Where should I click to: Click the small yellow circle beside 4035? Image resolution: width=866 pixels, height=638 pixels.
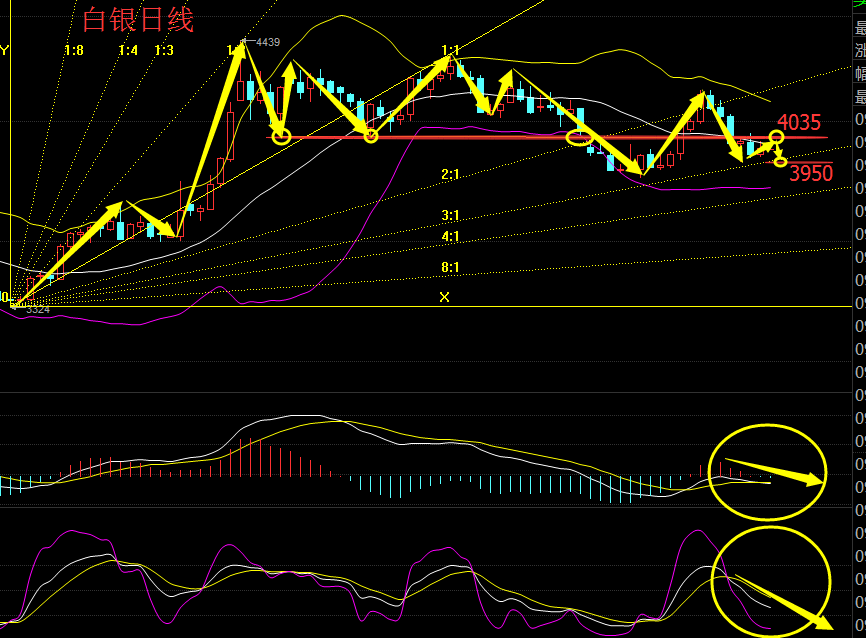coord(776,136)
